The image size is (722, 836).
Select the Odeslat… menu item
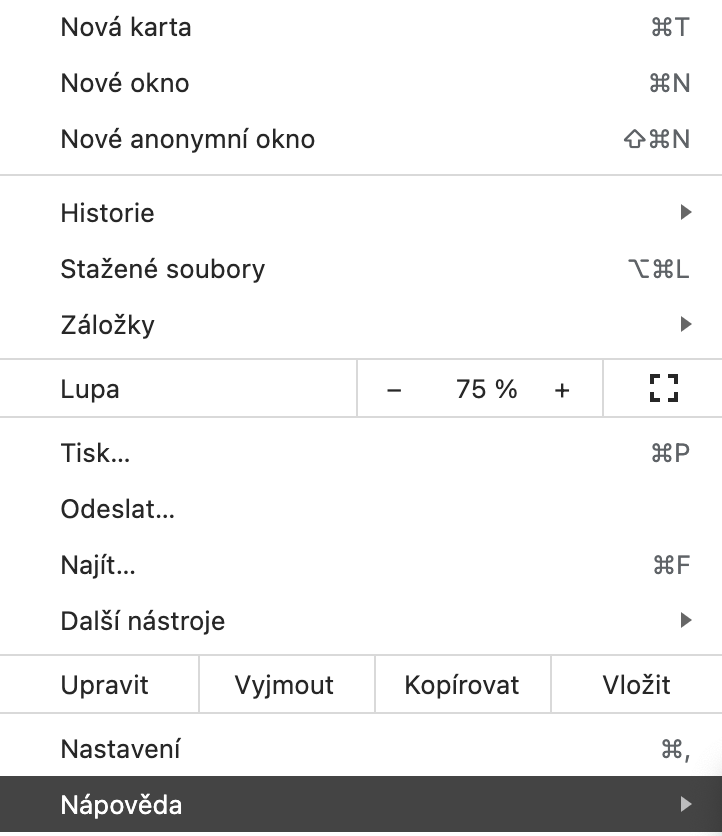click(x=118, y=509)
